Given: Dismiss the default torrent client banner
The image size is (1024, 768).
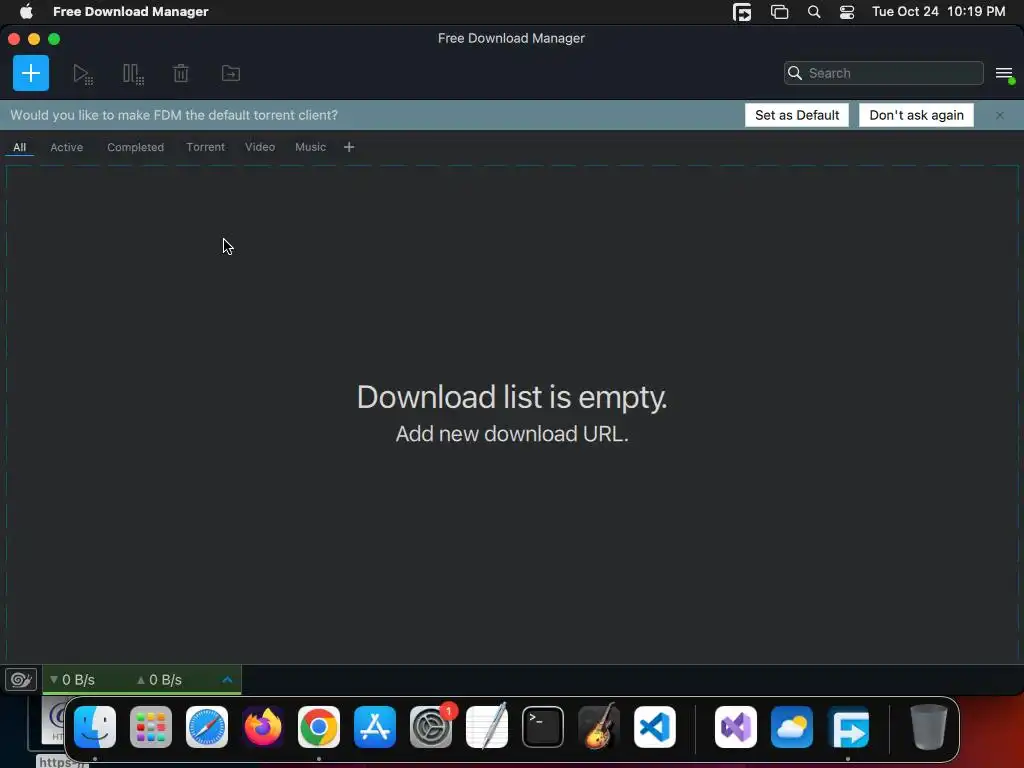Looking at the screenshot, I should point(1000,115).
